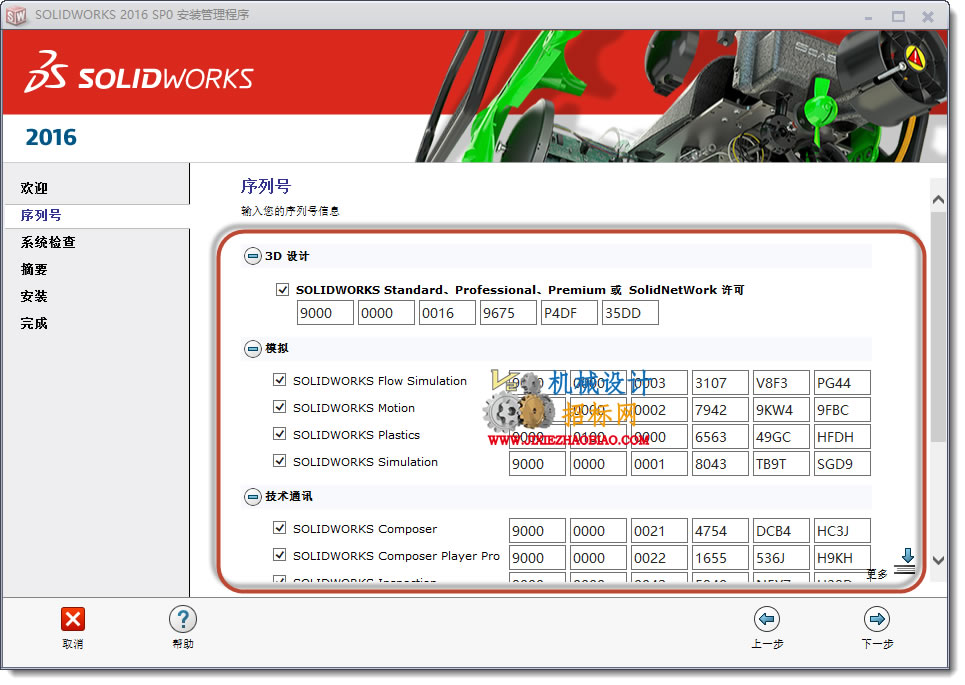Click the scrollbar down arrow
The width and height of the screenshot is (965, 685).
point(939,560)
